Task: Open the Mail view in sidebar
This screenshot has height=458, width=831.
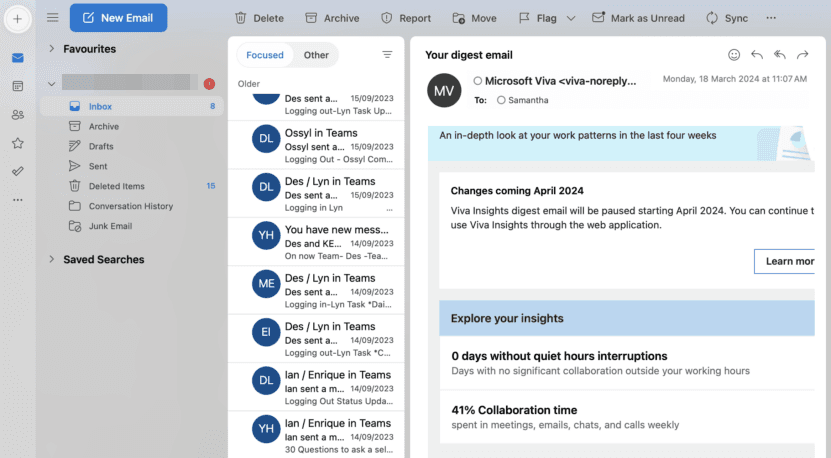Action: click(17, 58)
